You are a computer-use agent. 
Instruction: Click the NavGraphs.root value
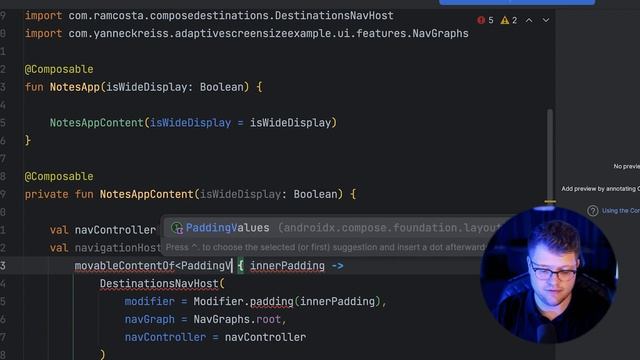pyautogui.click(x=237, y=319)
